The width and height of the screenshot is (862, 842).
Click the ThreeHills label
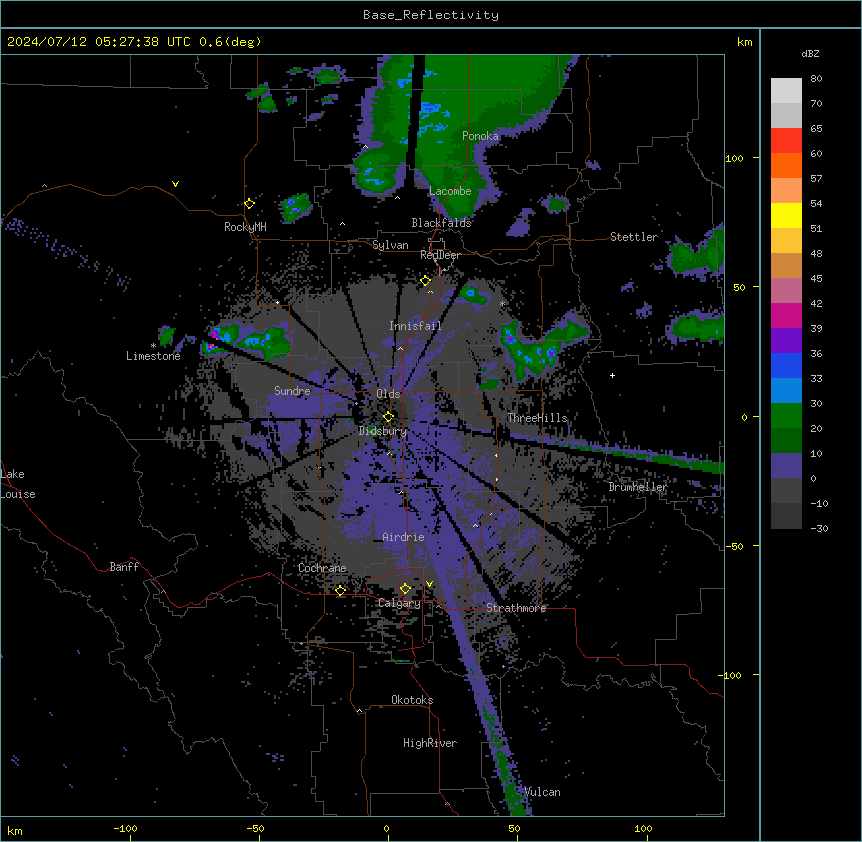[x=537, y=418]
